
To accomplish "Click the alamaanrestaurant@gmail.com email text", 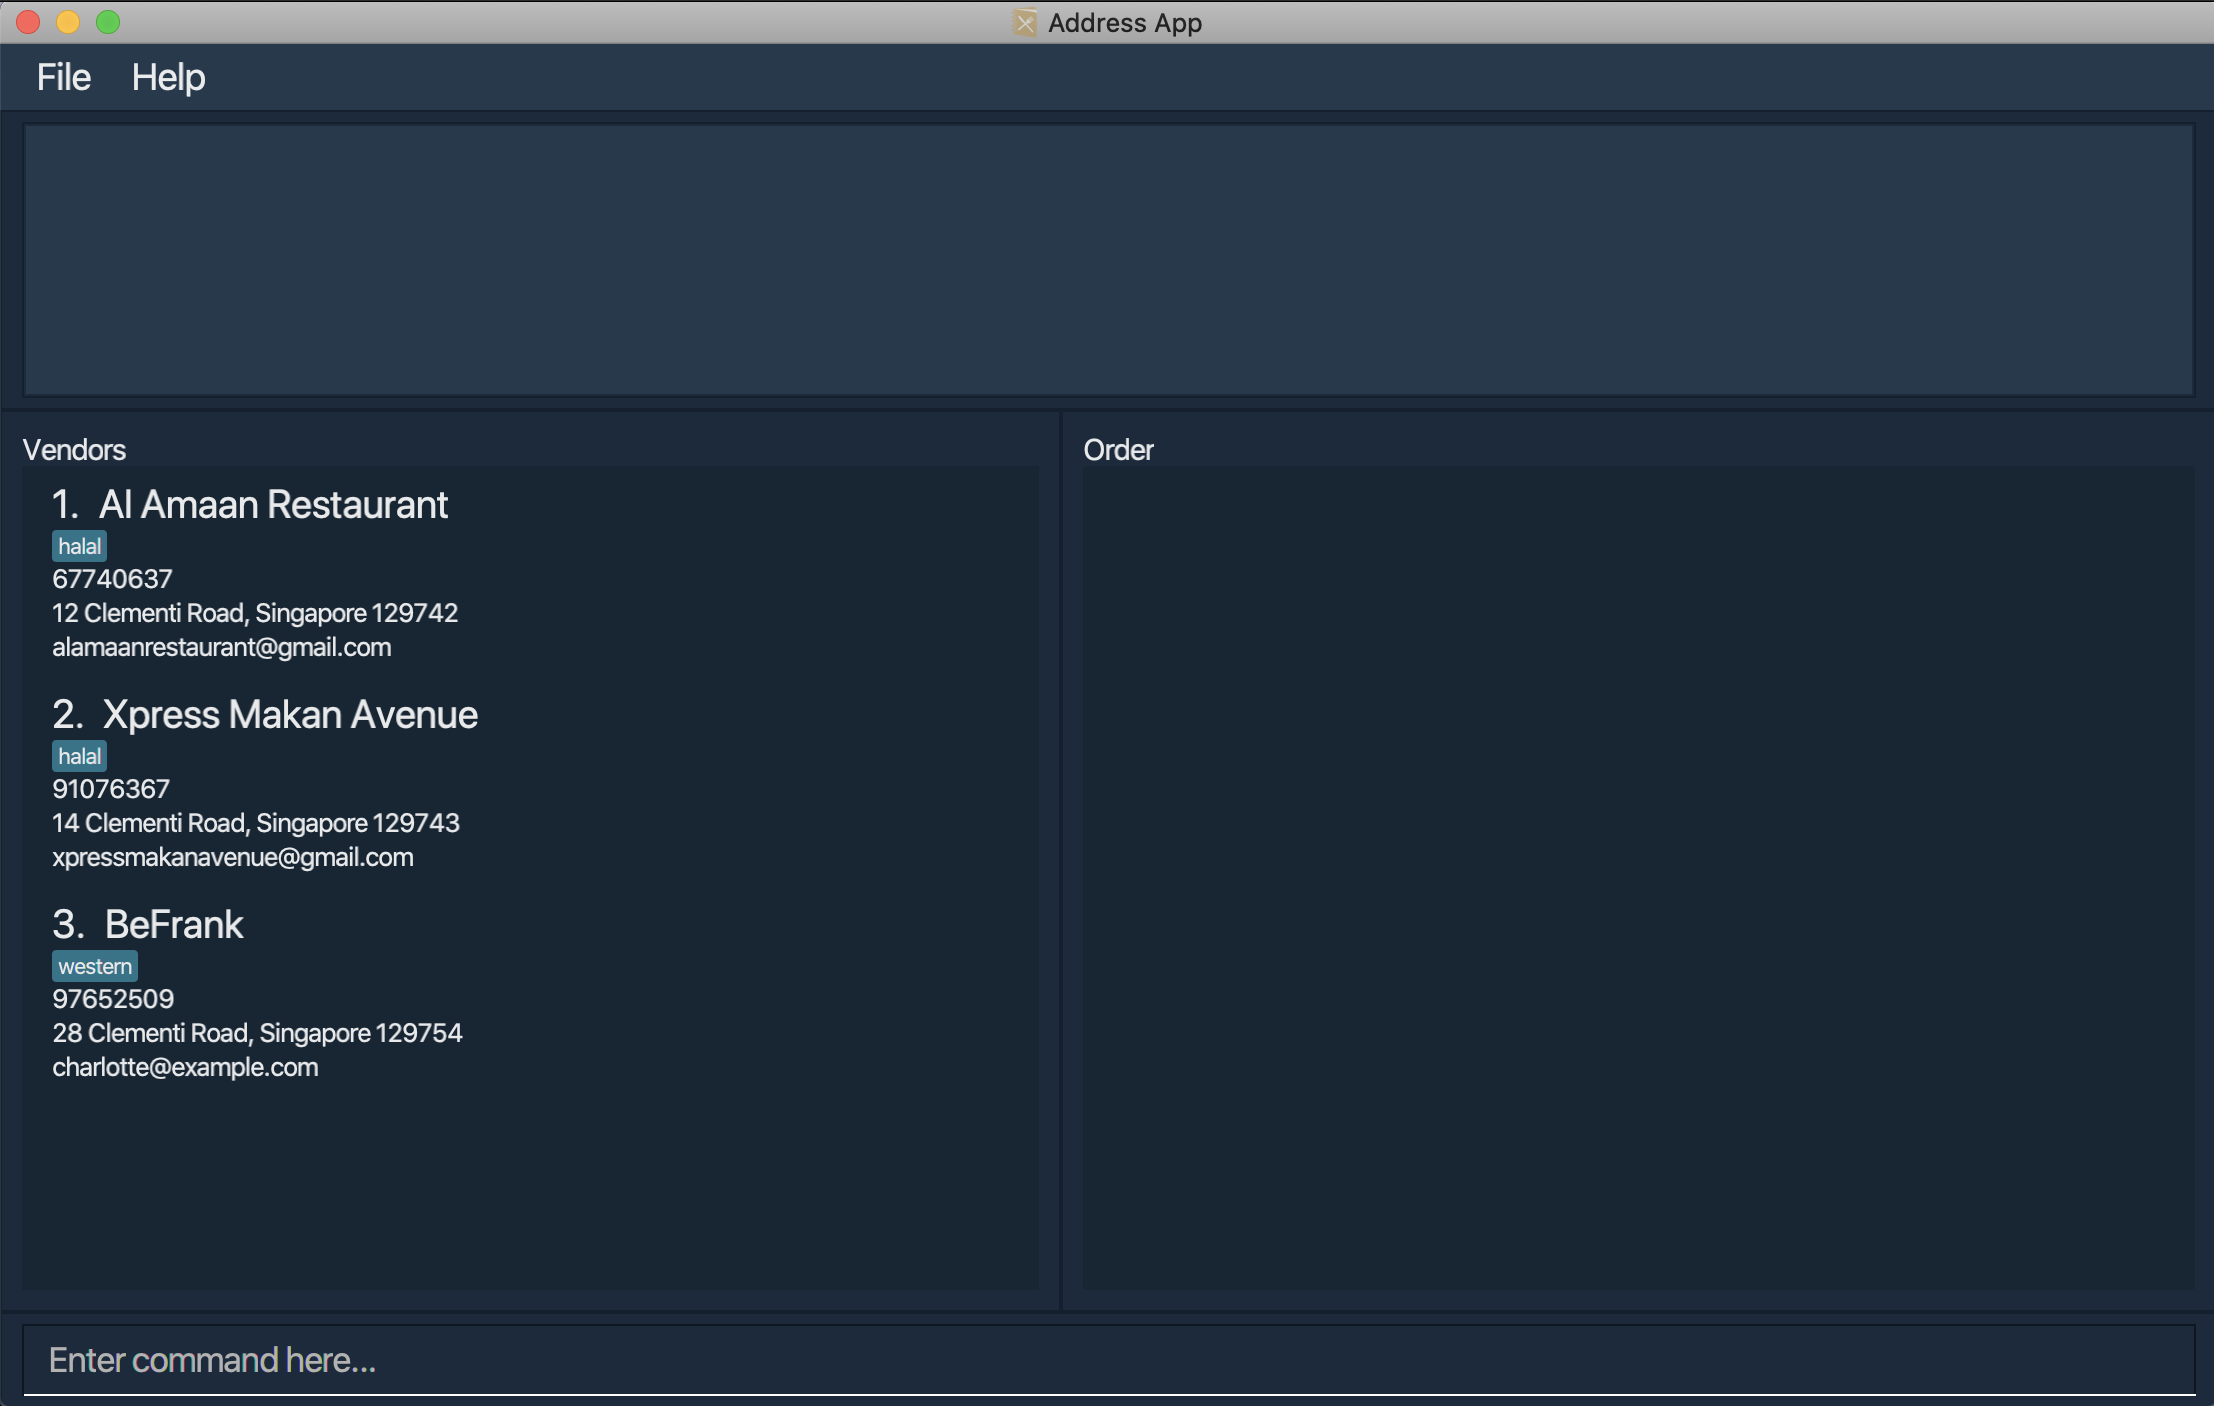I will coord(222,647).
